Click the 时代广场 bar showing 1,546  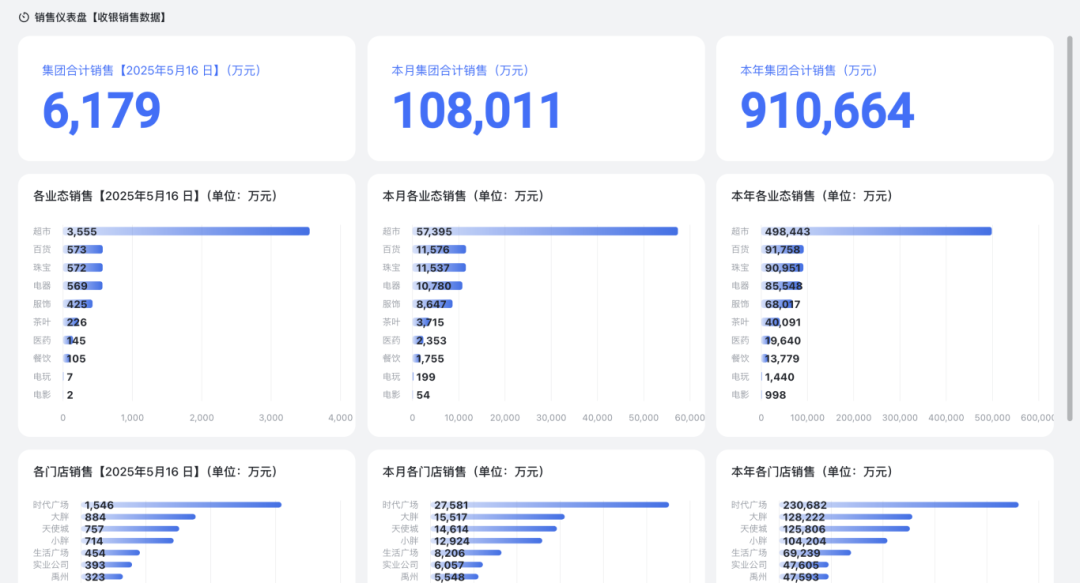[181, 505]
